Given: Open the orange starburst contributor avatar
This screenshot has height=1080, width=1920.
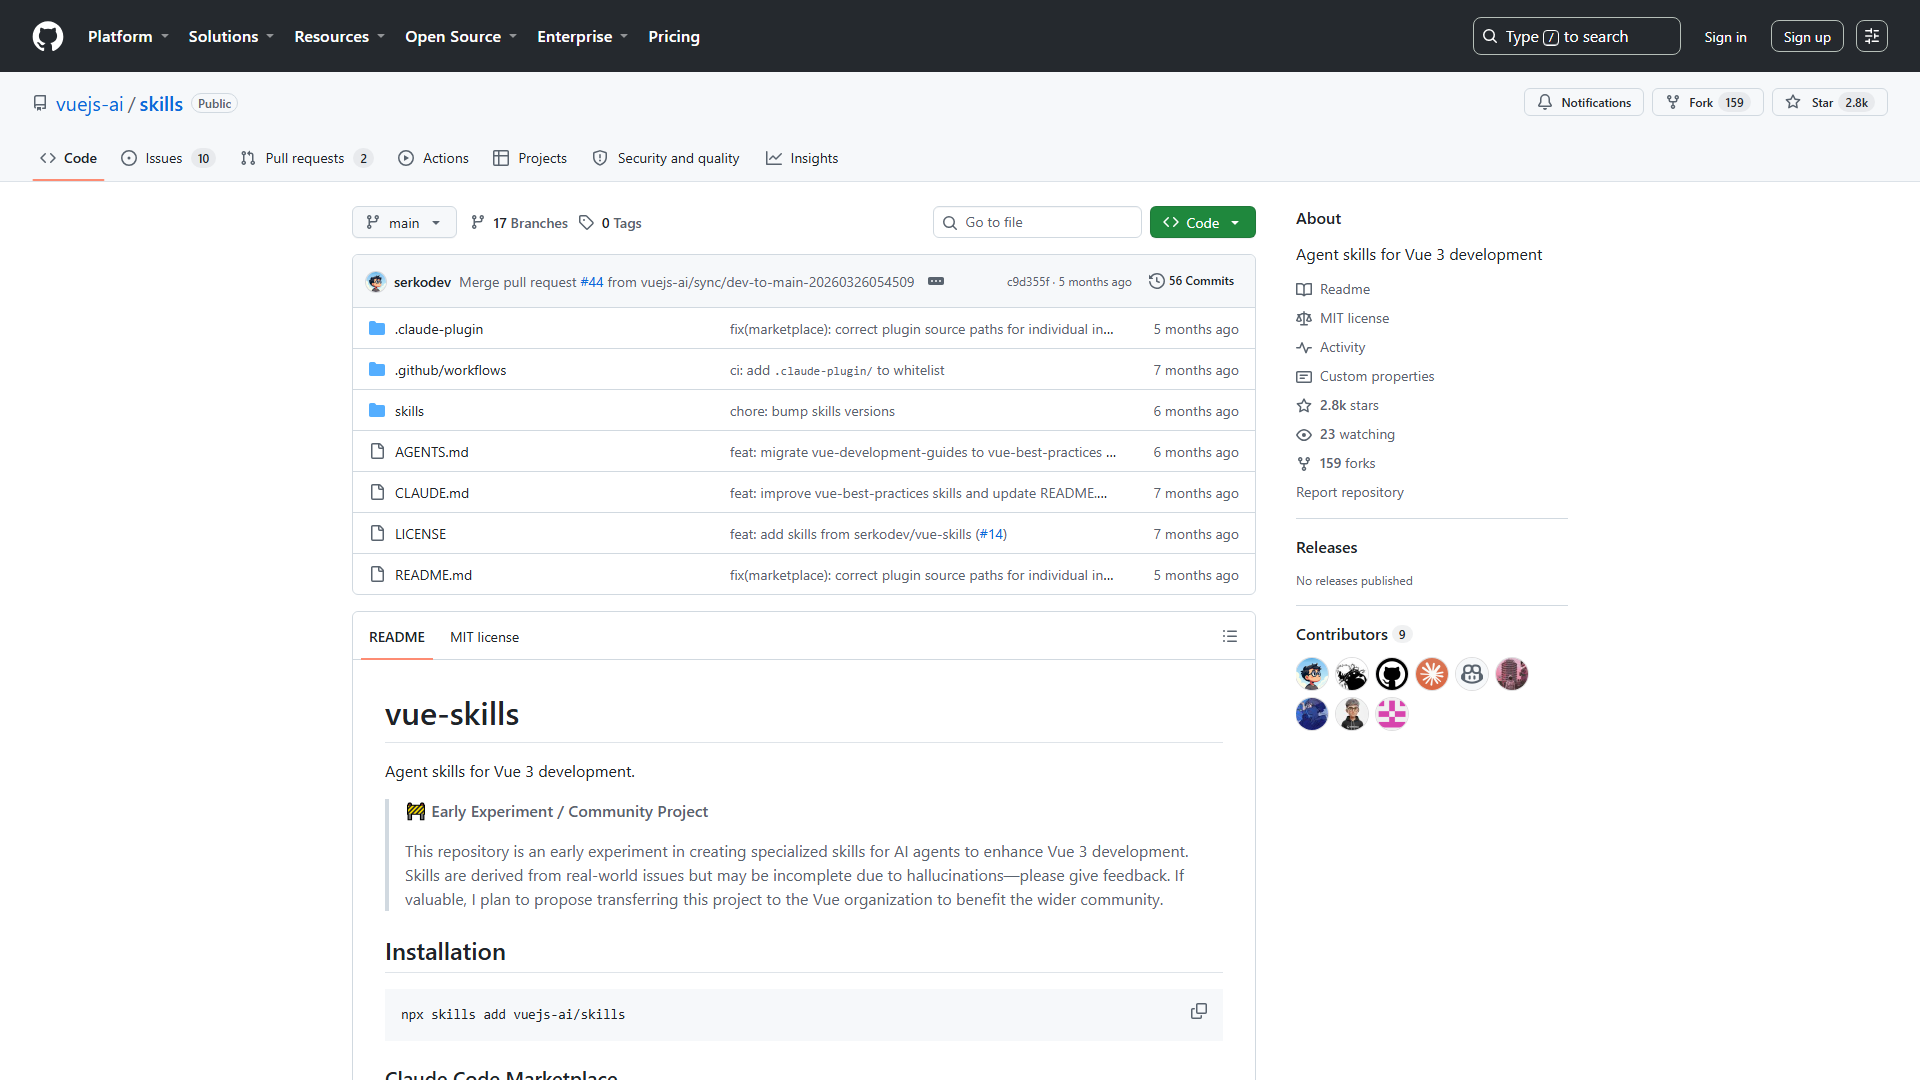Looking at the screenshot, I should pos(1432,674).
